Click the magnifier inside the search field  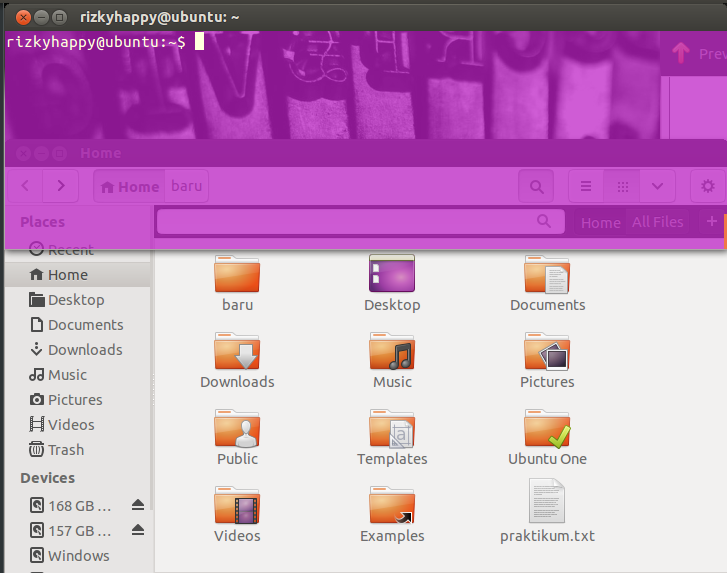(544, 221)
